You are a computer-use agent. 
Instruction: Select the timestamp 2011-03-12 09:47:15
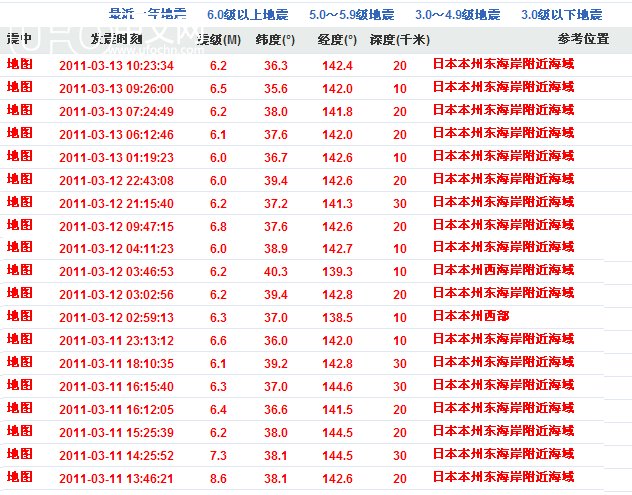pos(116,227)
